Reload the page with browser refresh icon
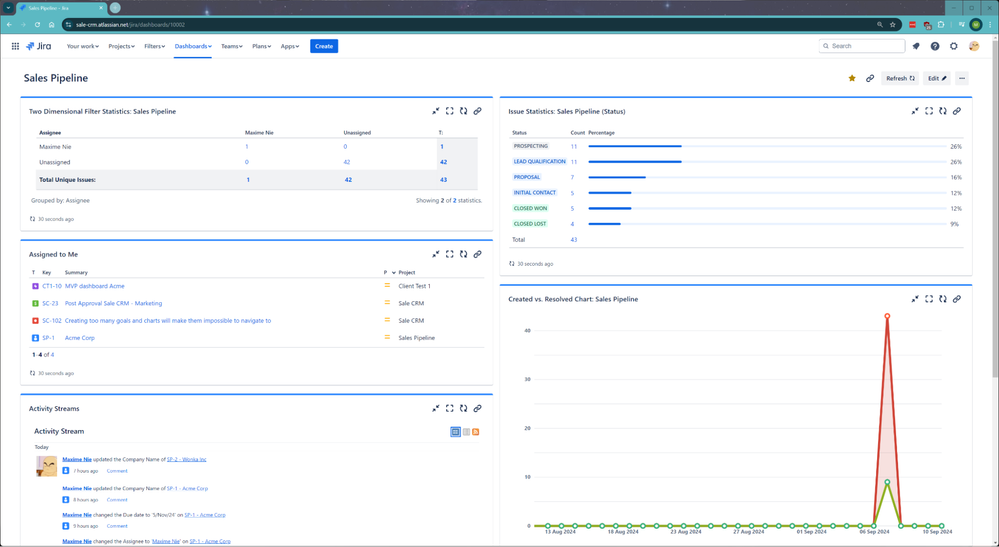Viewport: 999px width, 547px height. (37, 25)
